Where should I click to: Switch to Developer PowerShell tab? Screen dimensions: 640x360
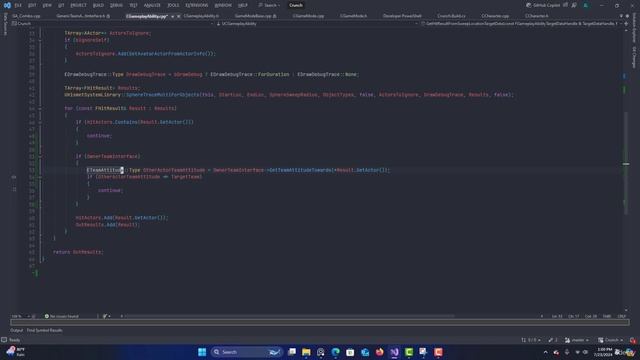coord(402,16)
